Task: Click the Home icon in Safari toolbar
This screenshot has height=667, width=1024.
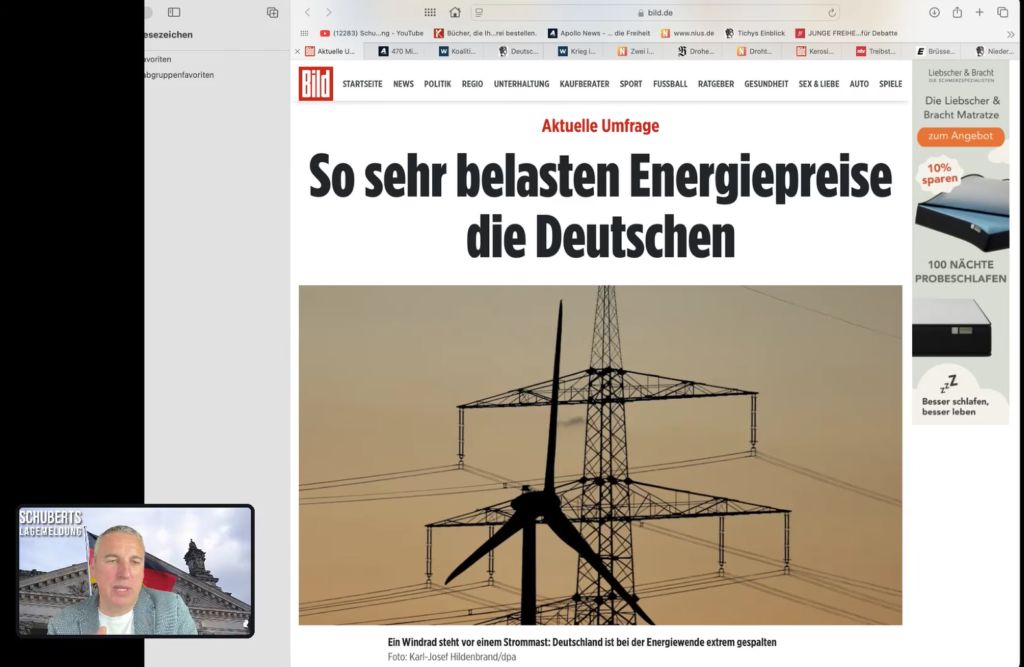Action: [x=455, y=12]
